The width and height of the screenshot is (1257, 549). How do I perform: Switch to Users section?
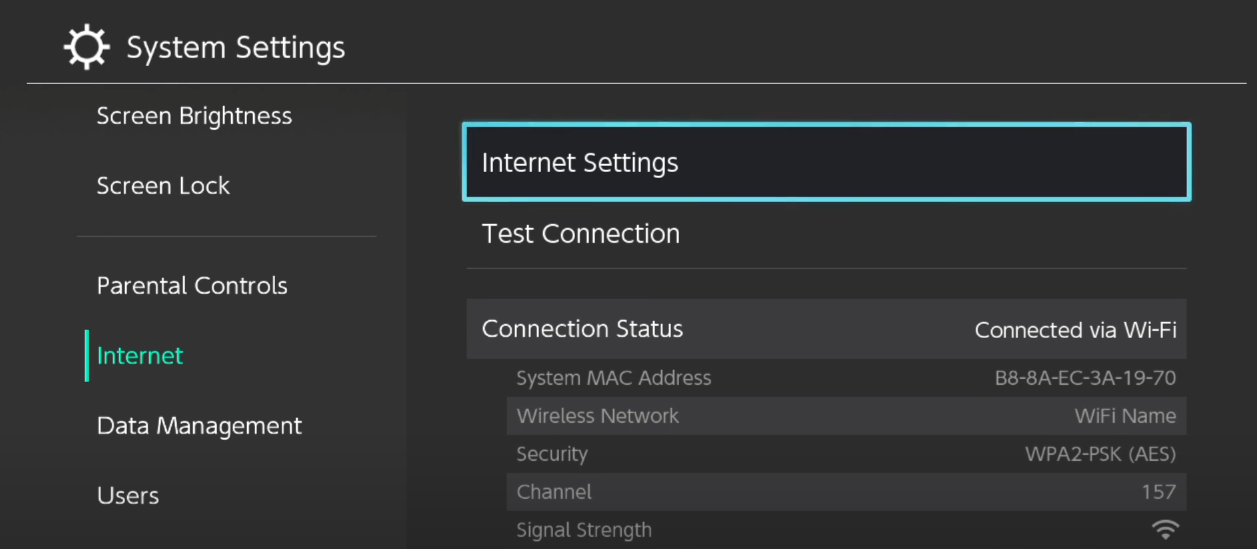click(128, 496)
